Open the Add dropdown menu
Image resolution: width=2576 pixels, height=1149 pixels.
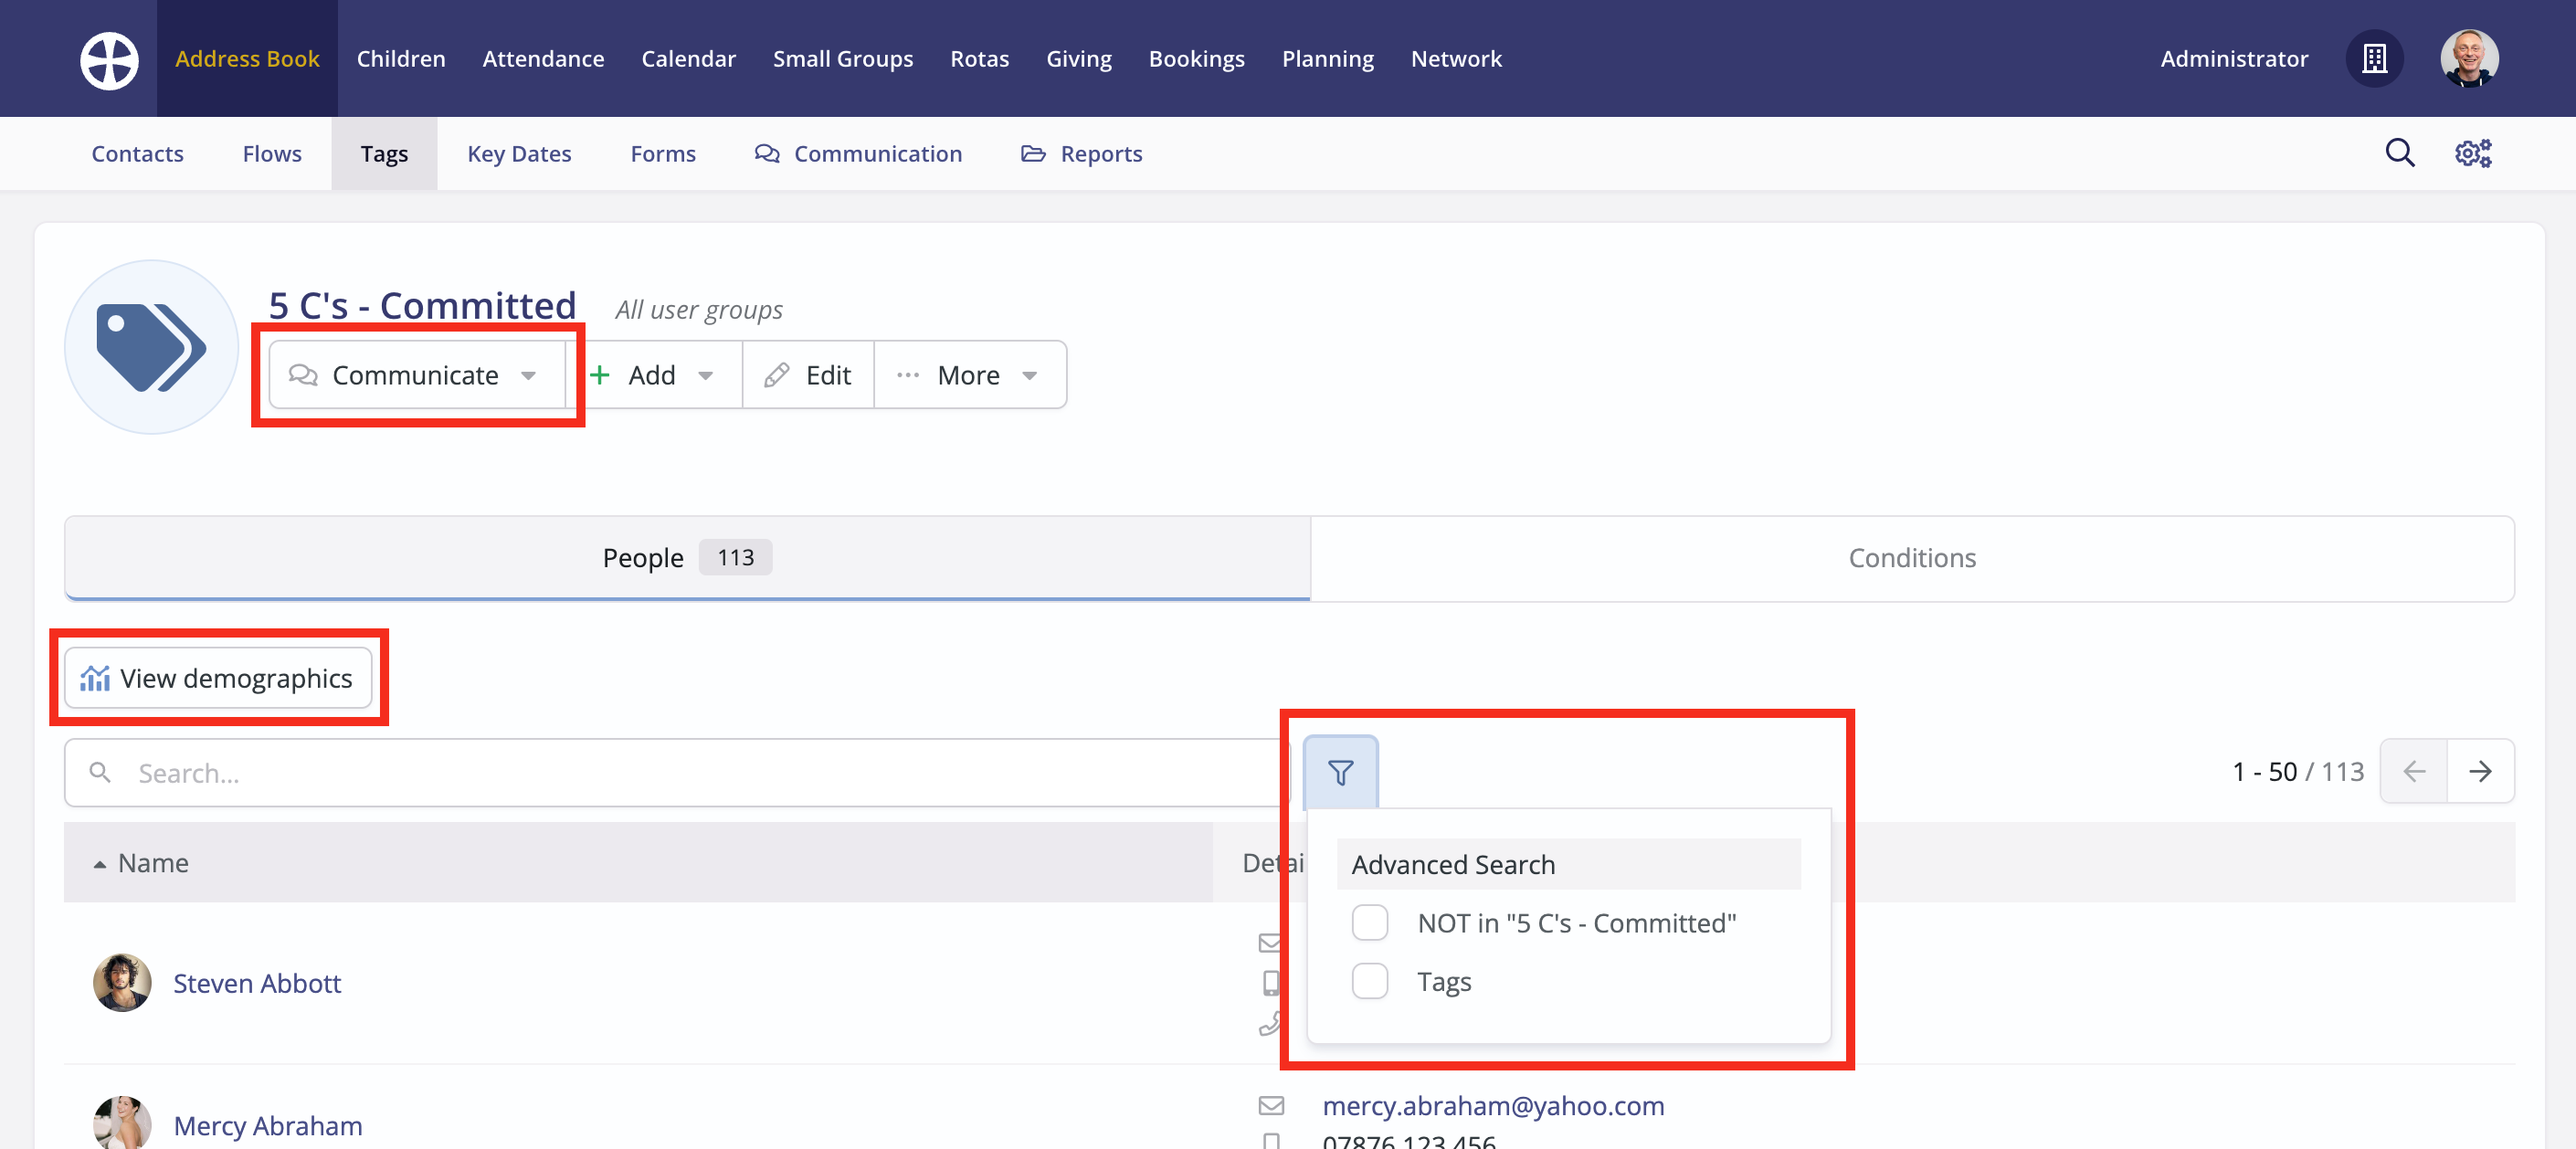(x=653, y=375)
